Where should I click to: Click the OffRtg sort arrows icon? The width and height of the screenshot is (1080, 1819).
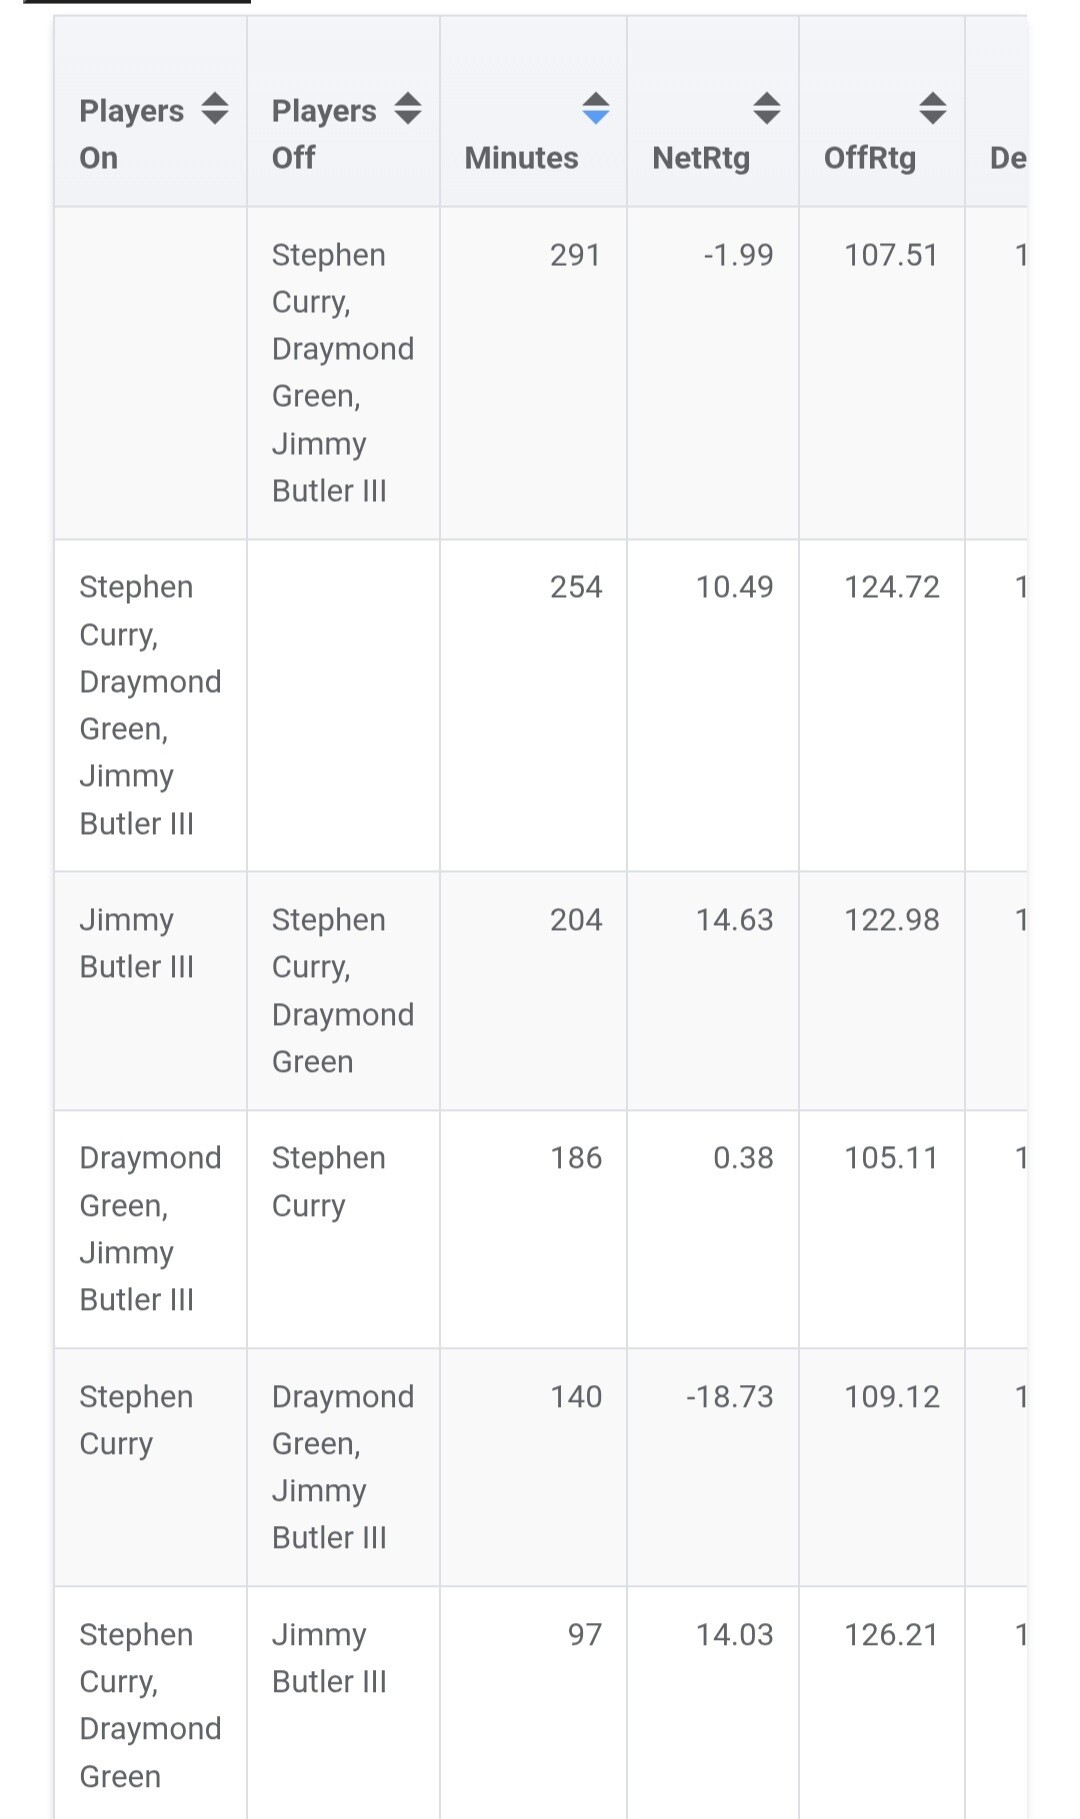point(932,108)
